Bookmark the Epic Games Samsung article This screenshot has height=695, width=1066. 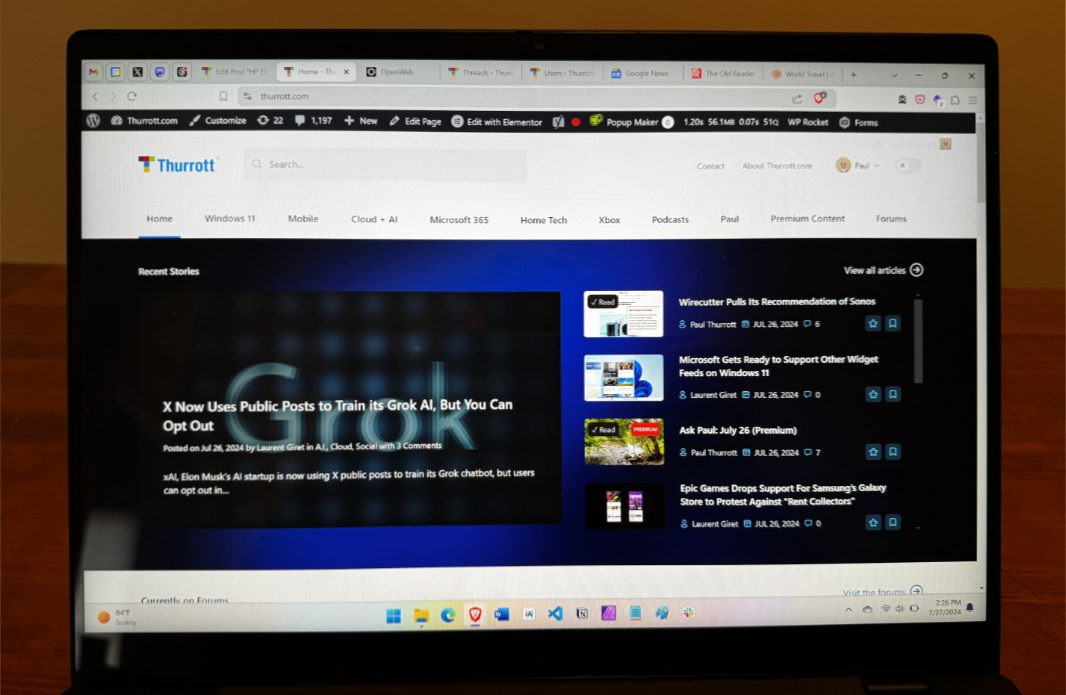(x=893, y=523)
